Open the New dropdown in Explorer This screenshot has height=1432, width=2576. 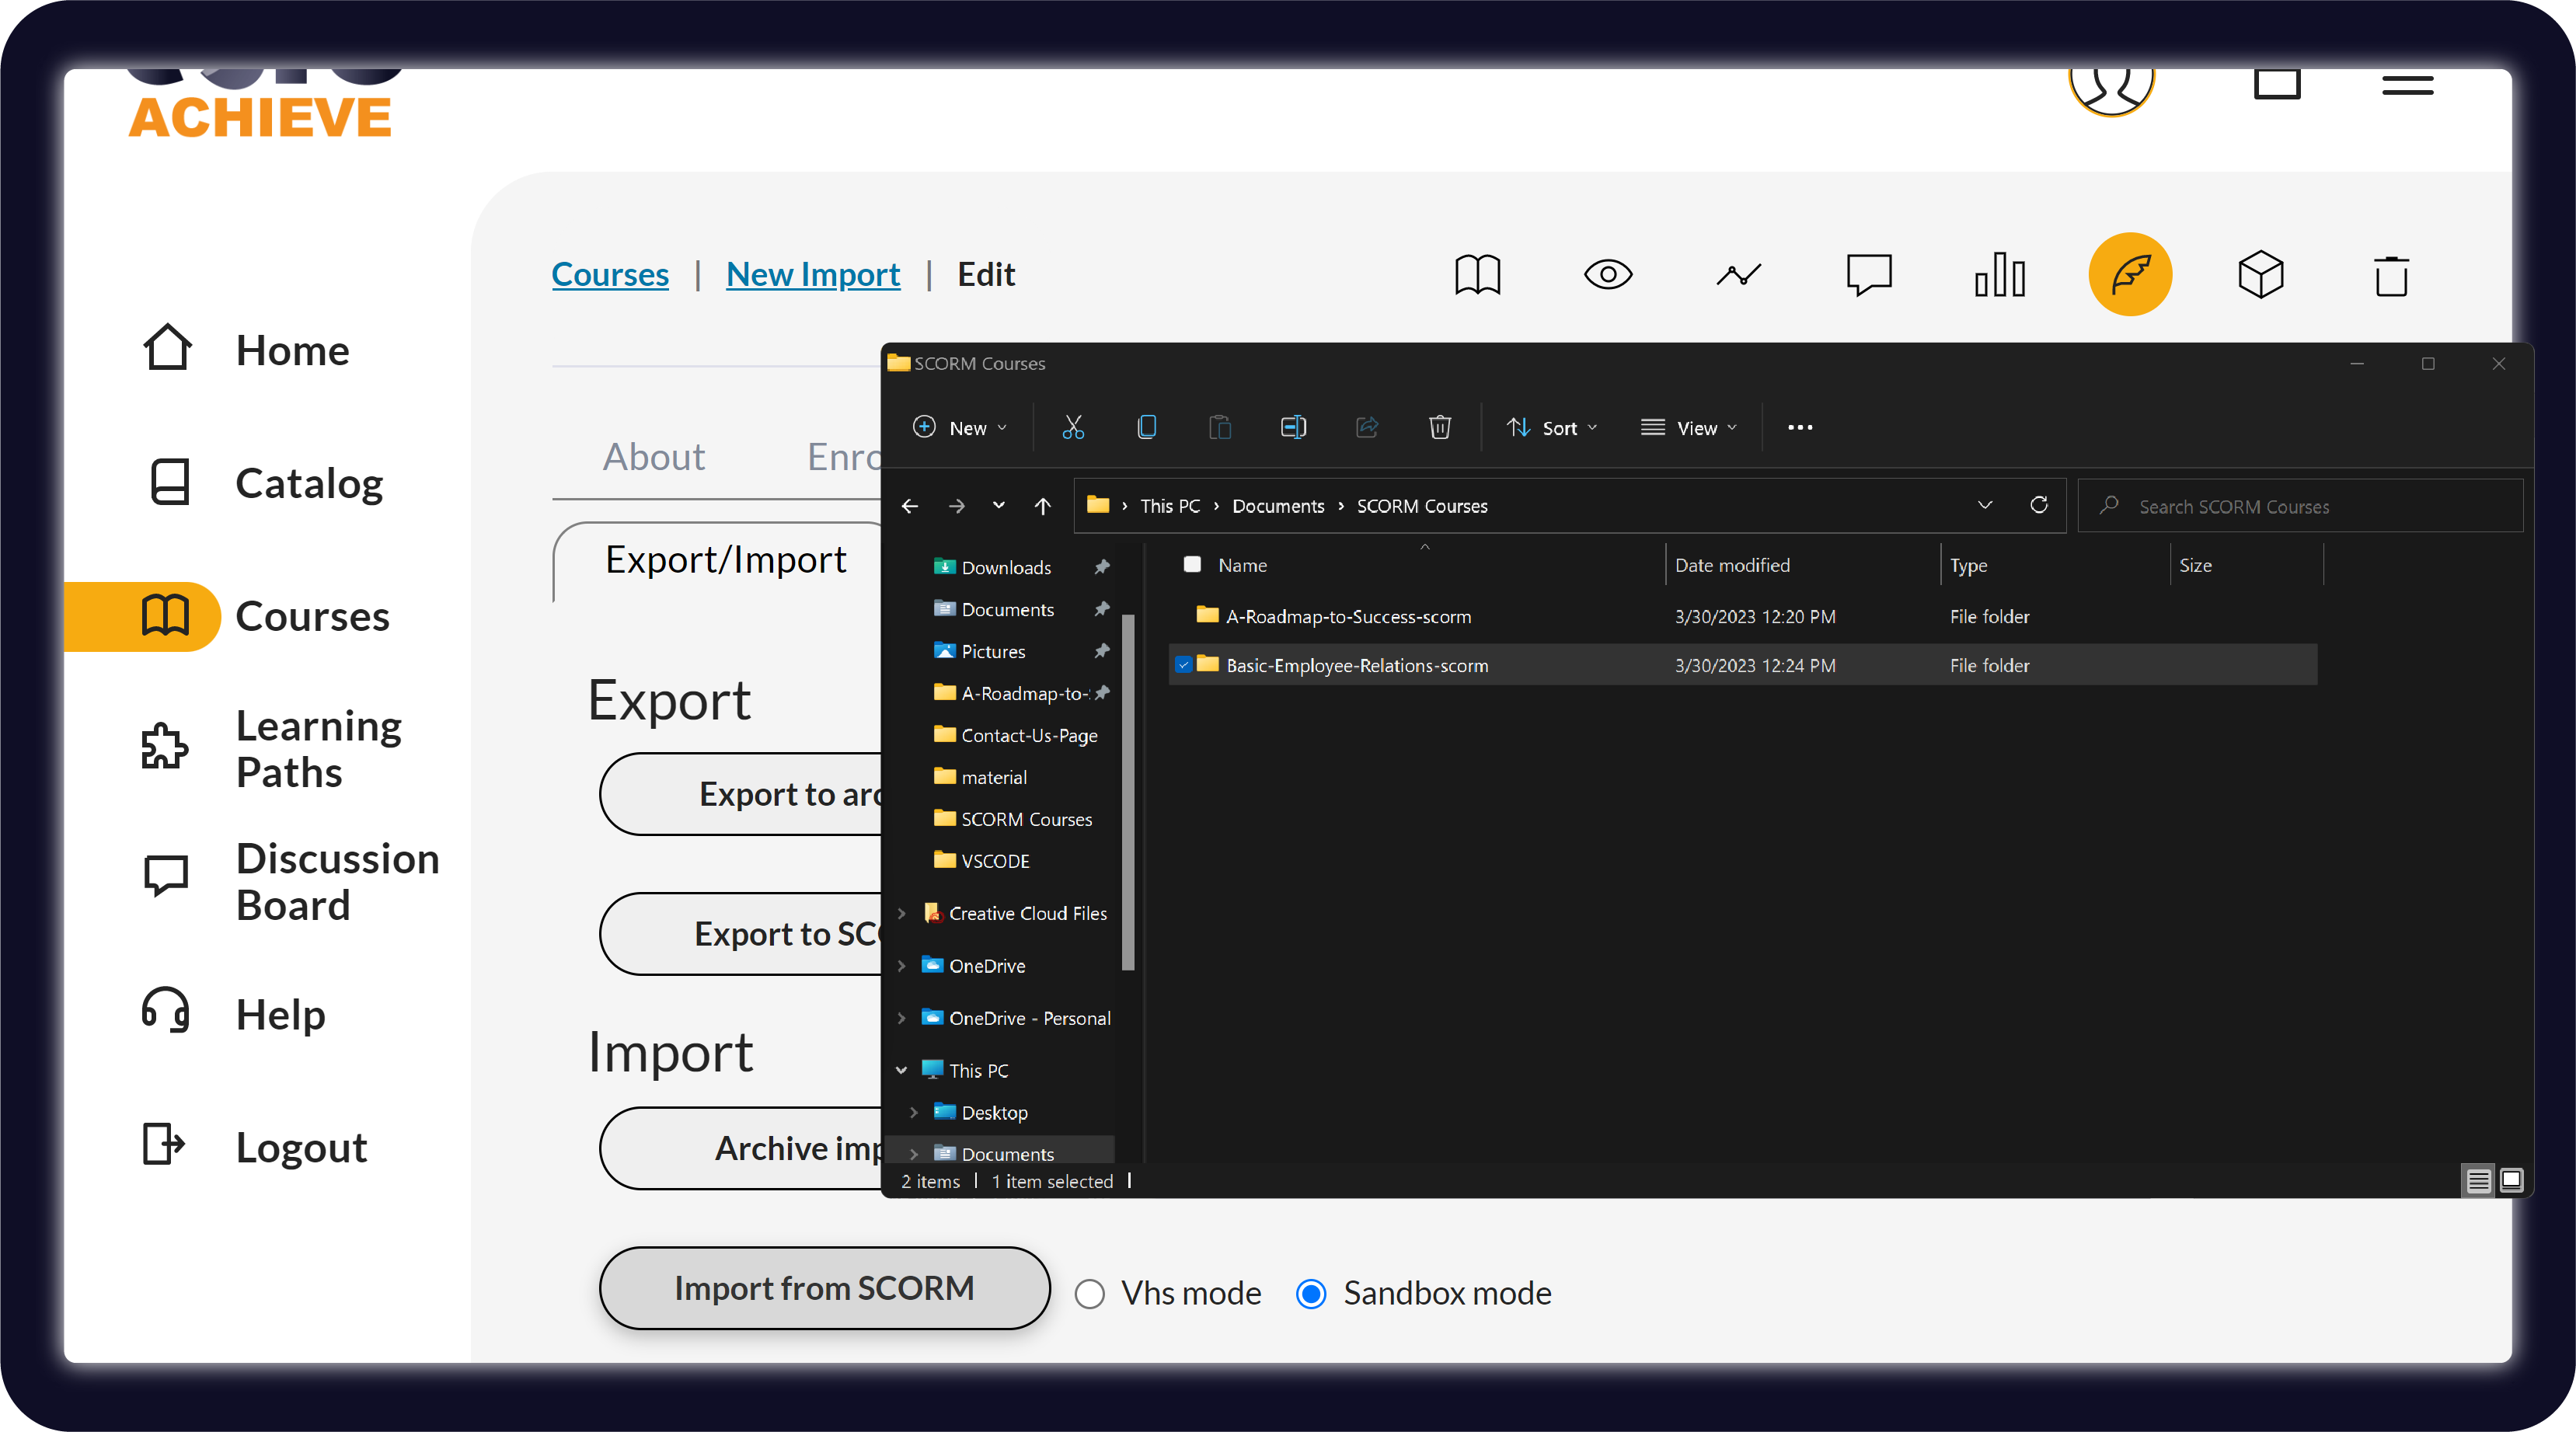961,428
